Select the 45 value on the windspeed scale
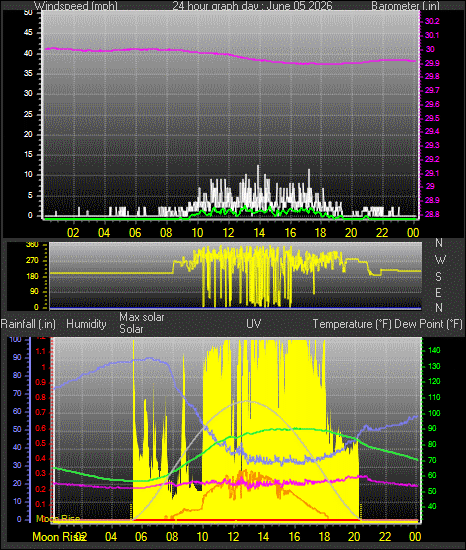The image size is (466, 550). (28, 33)
